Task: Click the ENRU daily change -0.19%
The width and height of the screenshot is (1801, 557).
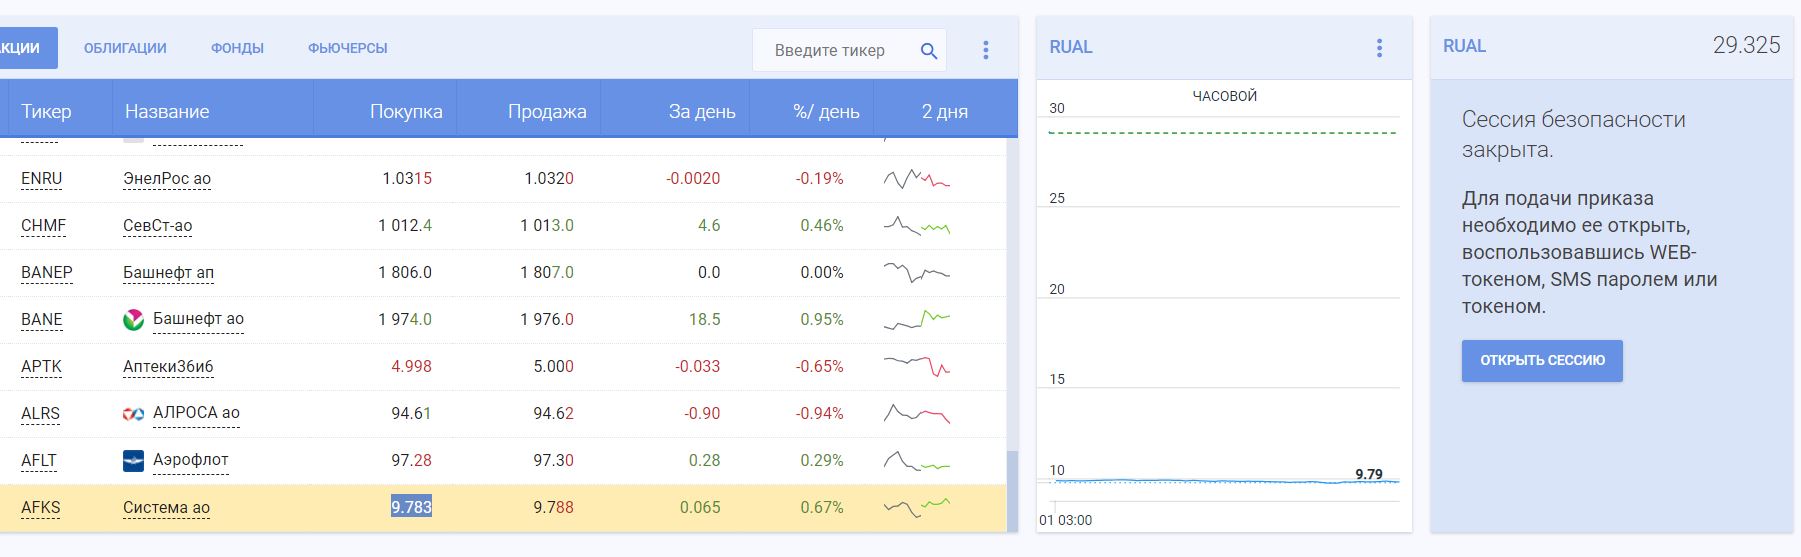Action: 820,179
